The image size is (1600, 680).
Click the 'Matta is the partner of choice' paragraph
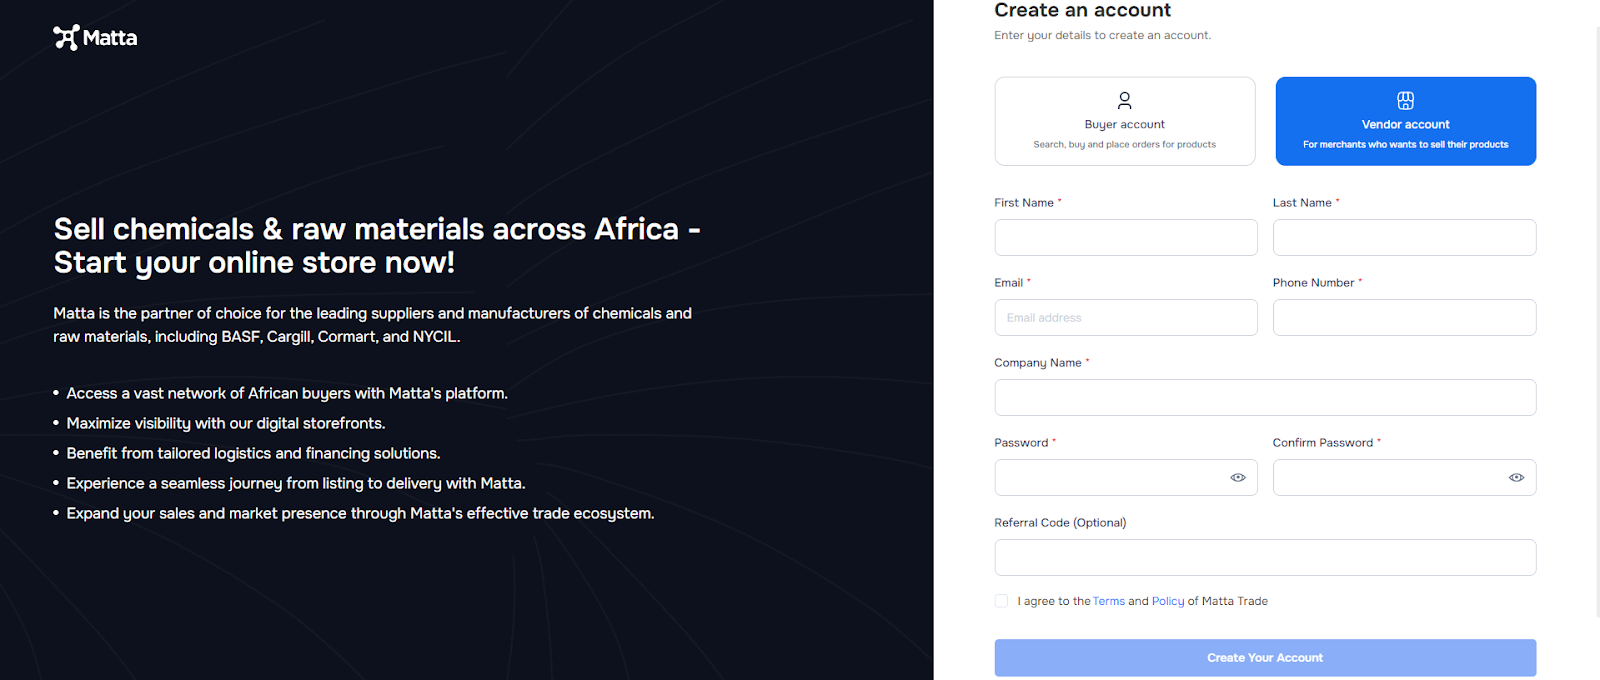pos(373,325)
